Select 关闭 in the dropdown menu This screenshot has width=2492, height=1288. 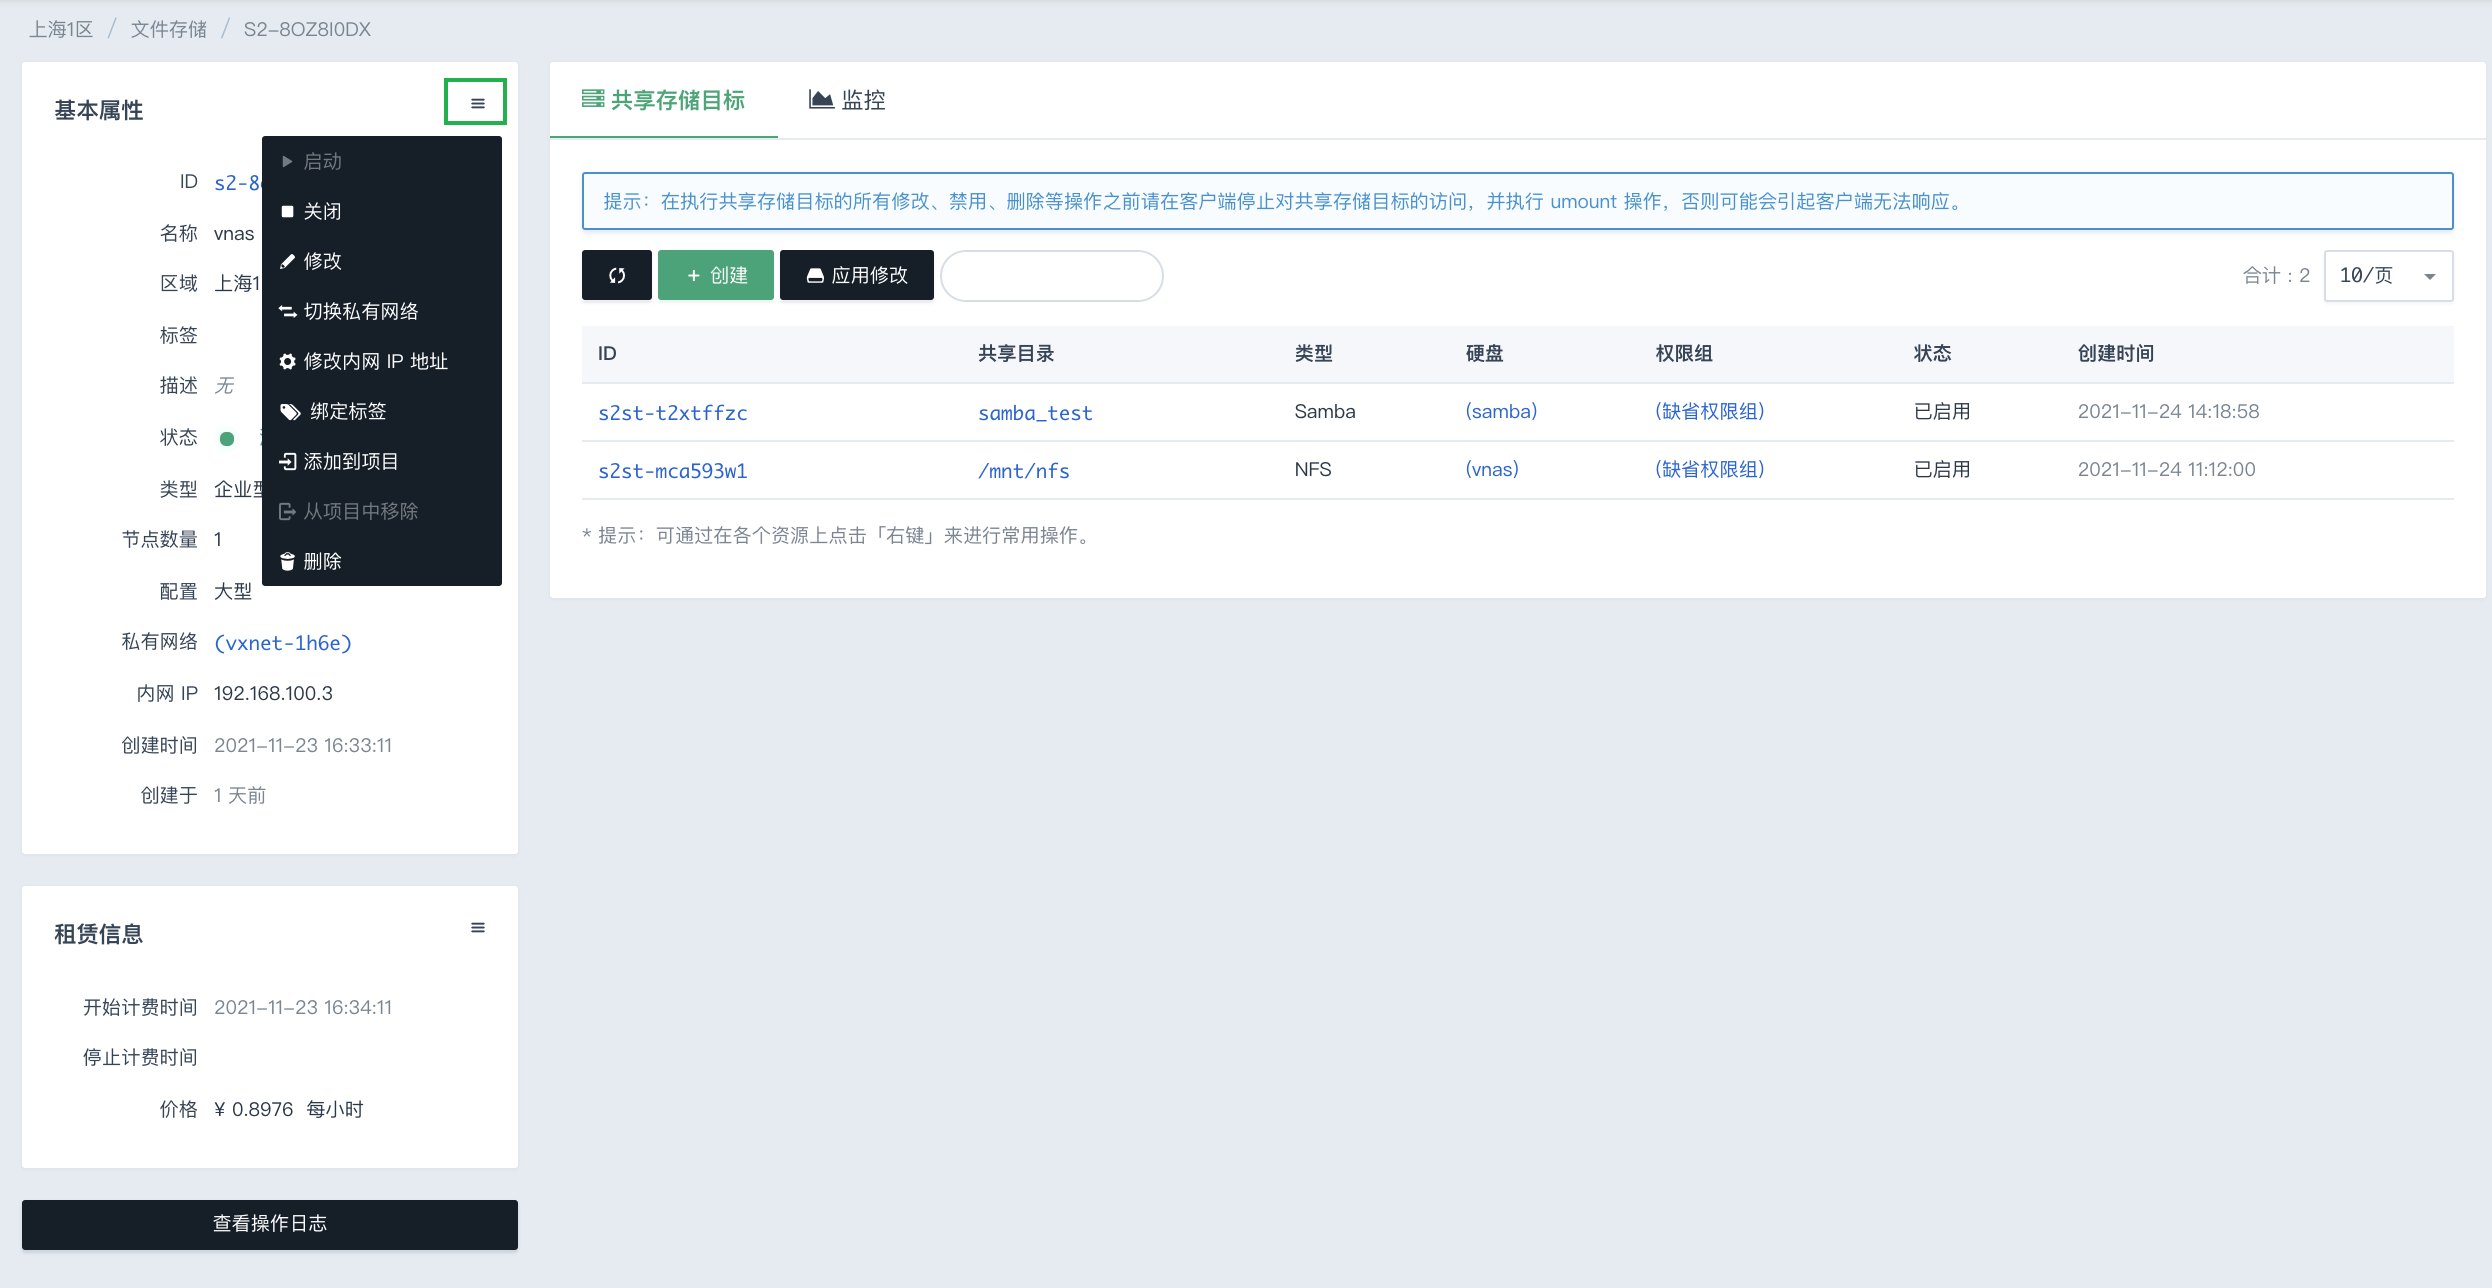pyautogui.click(x=321, y=211)
